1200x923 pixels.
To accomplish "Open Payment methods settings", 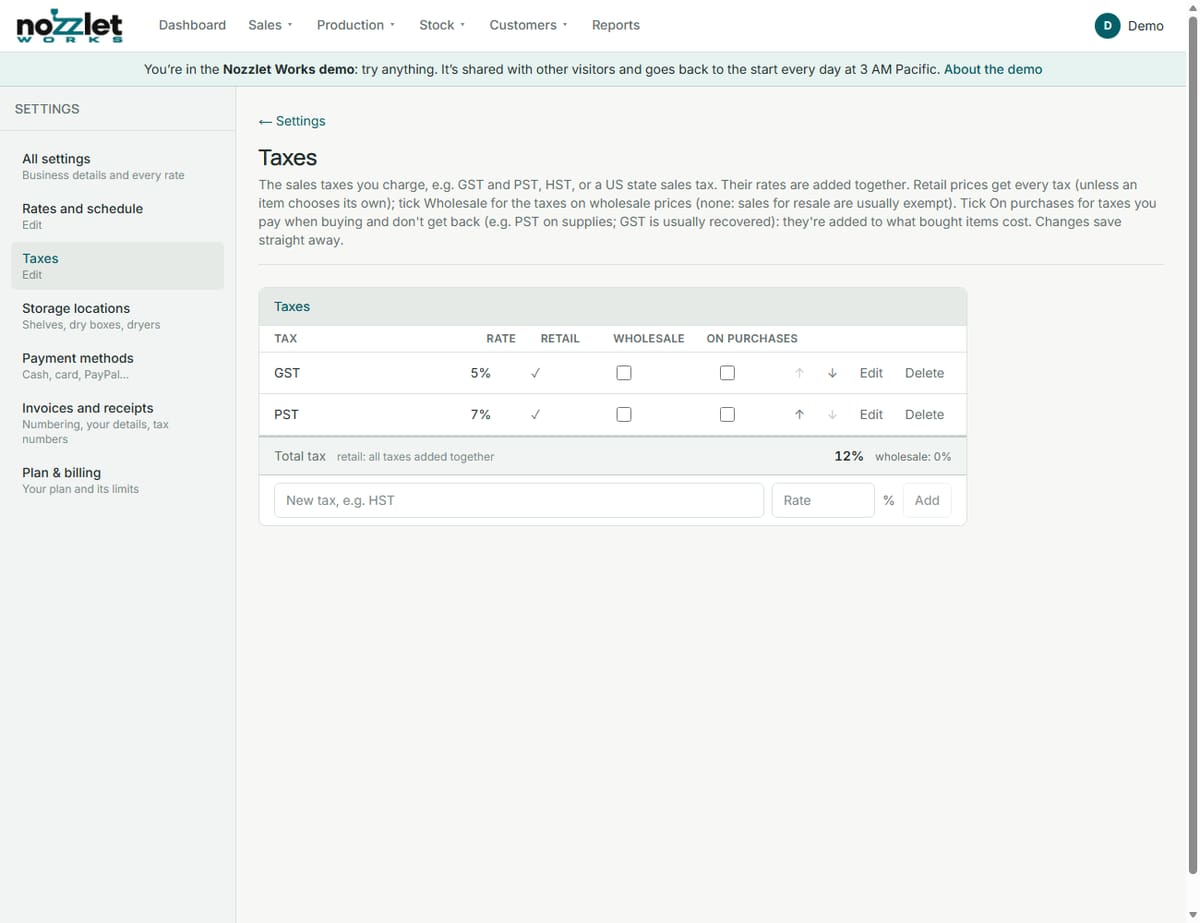I will coord(117,366).
